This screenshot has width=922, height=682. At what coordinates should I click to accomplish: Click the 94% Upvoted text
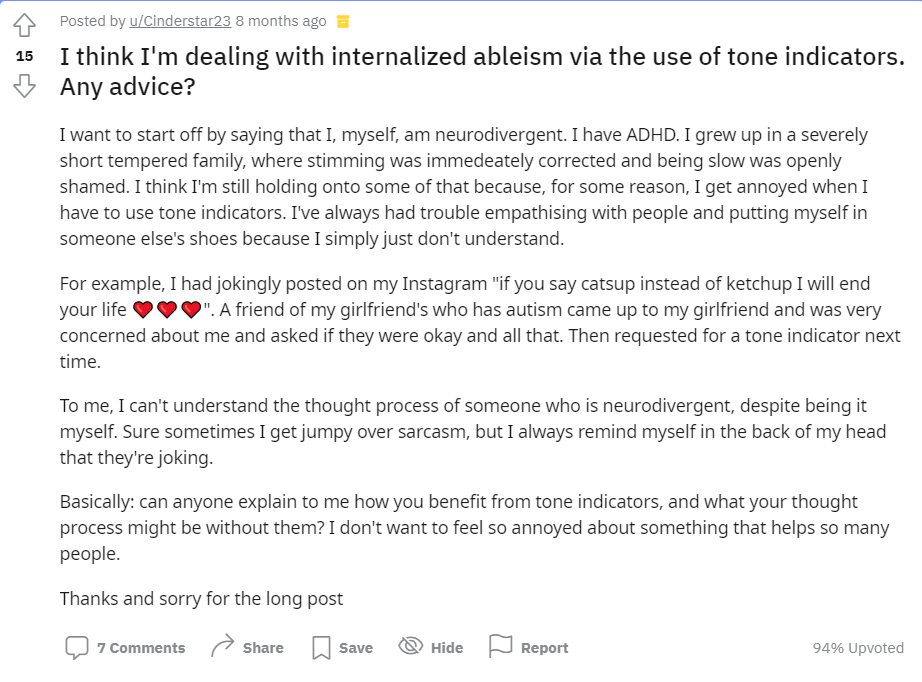pos(858,648)
